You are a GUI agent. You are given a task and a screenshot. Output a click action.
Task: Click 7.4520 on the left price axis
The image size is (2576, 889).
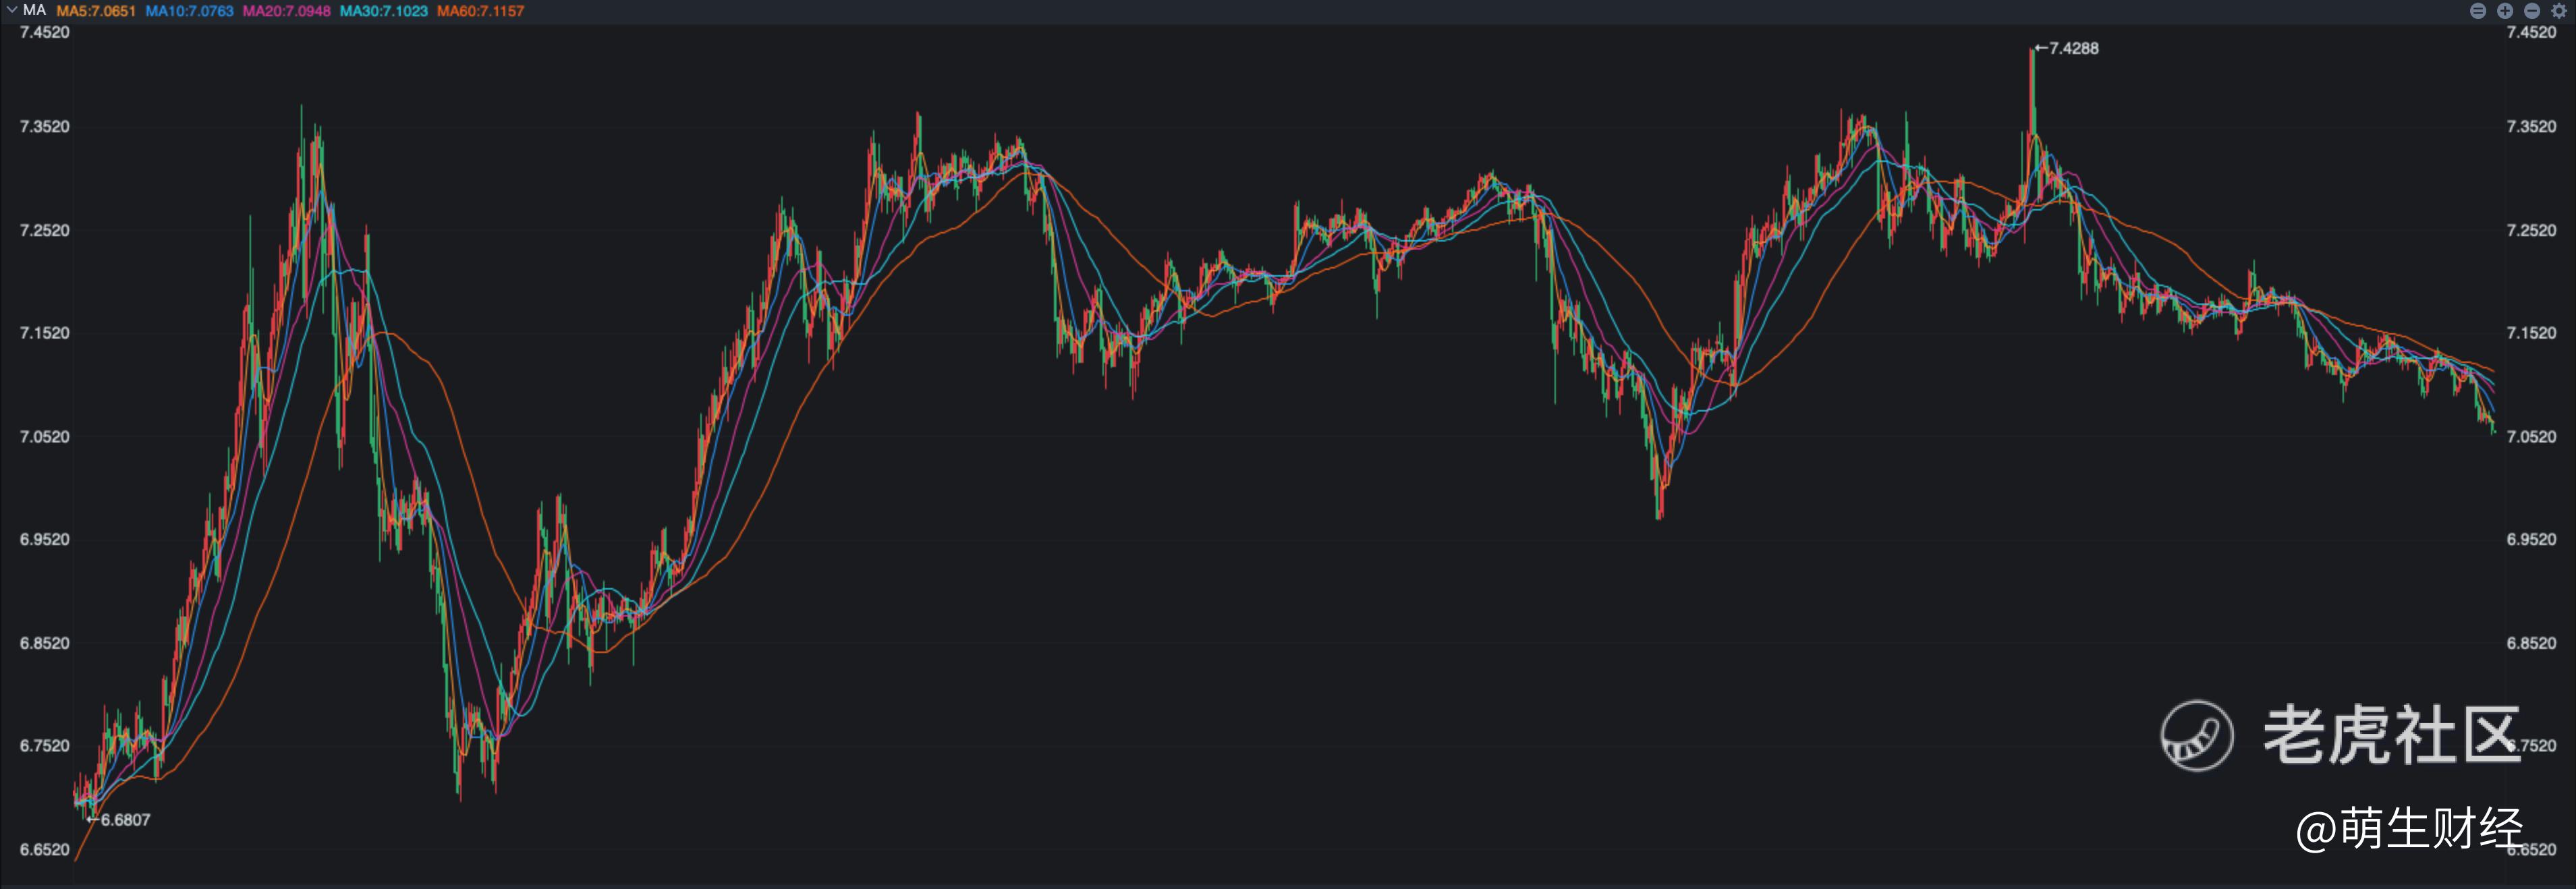pos(45,32)
